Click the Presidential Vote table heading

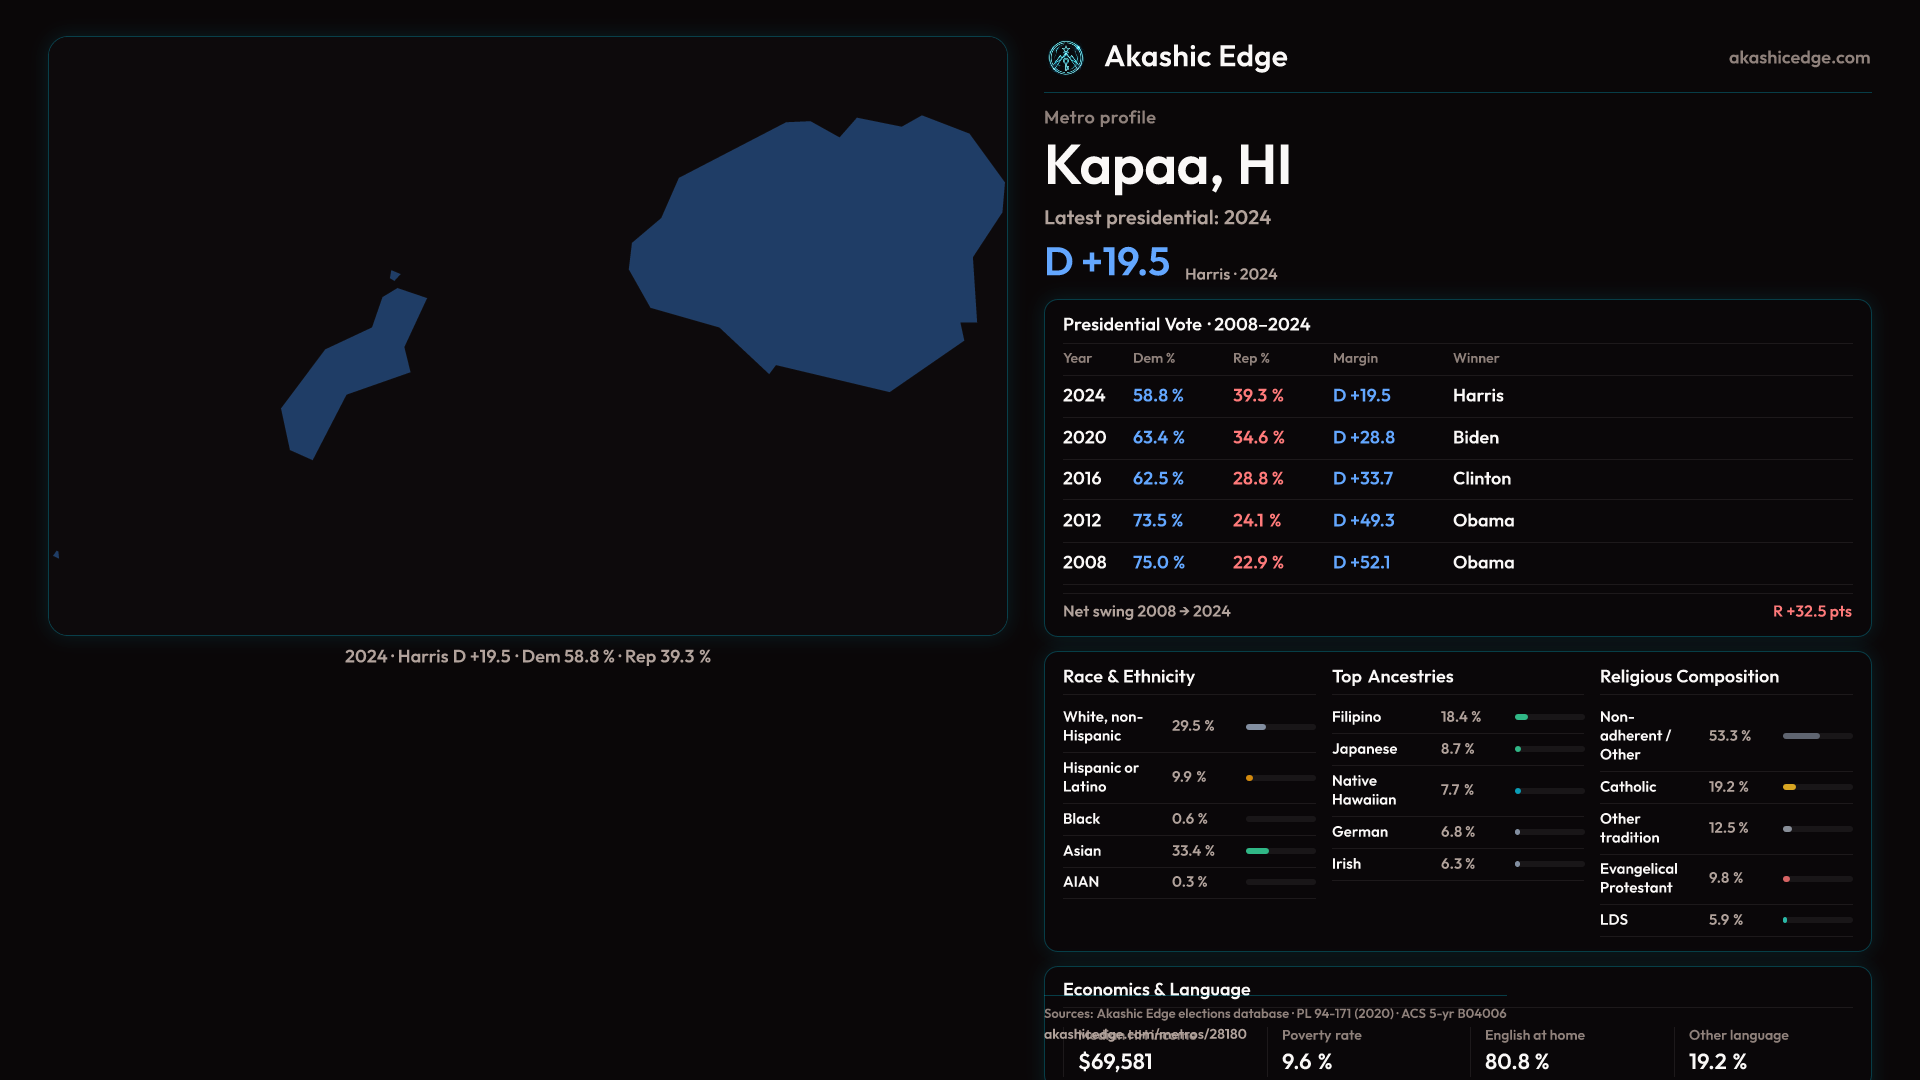click(x=1185, y=325)
